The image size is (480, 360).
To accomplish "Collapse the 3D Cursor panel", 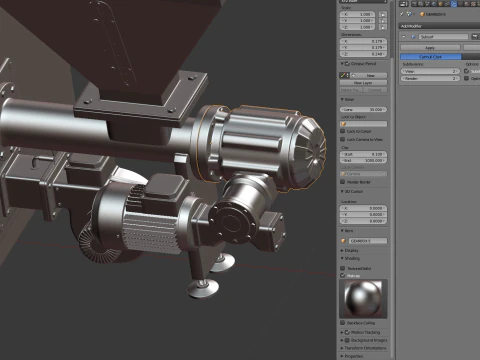I will pos(342,191).
